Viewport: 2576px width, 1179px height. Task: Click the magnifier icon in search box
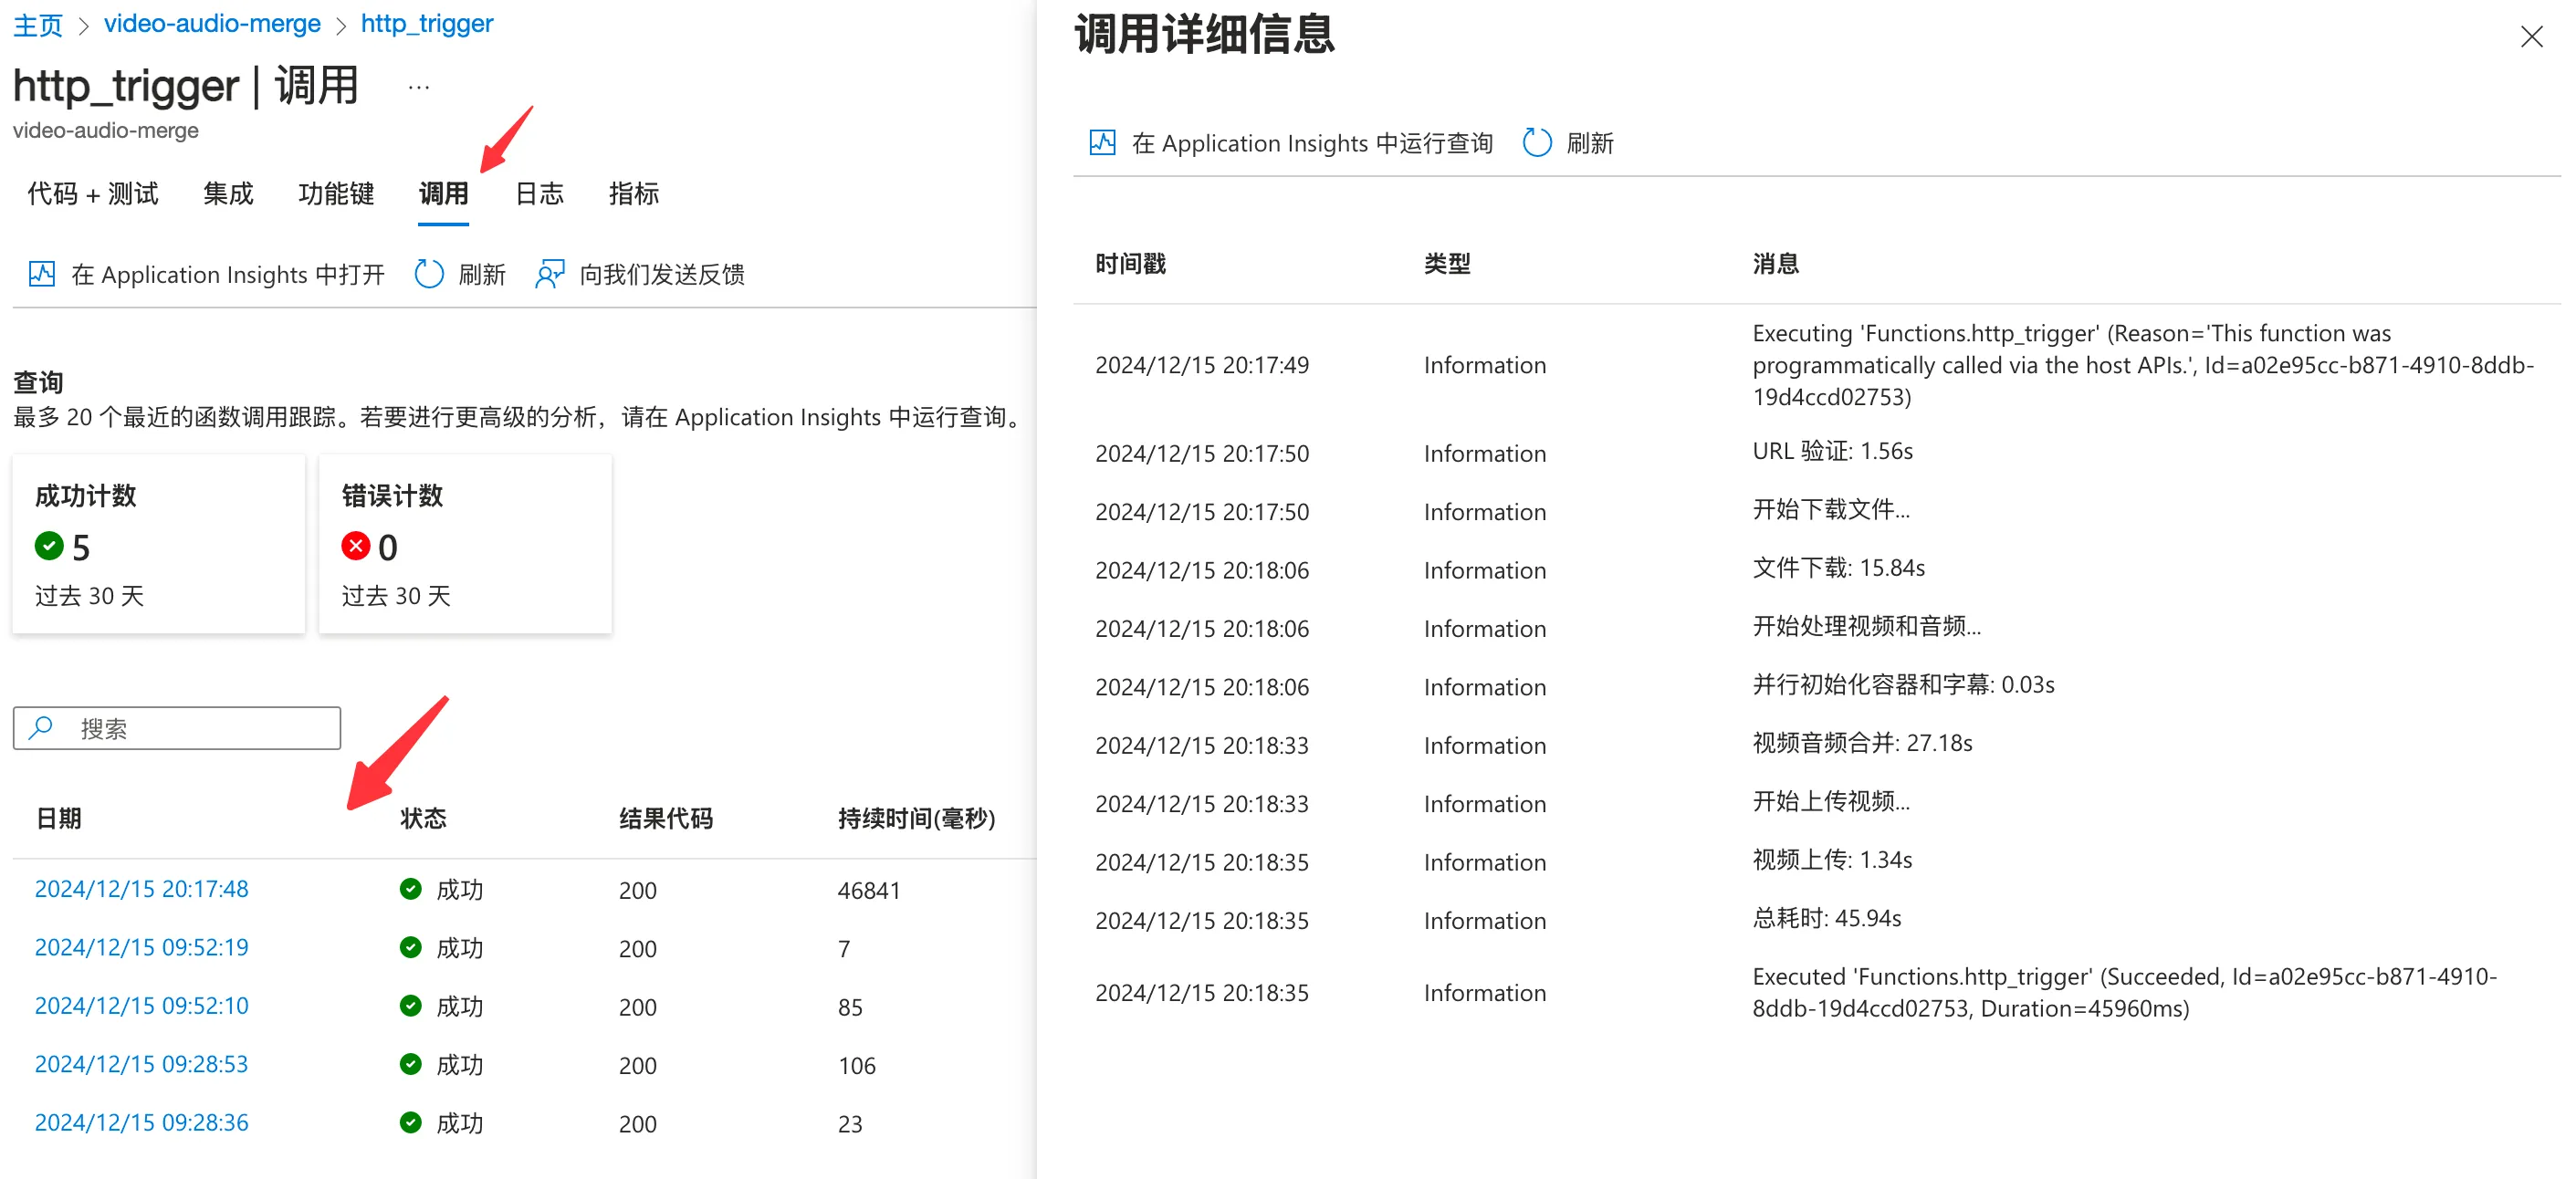pos(41,728)
